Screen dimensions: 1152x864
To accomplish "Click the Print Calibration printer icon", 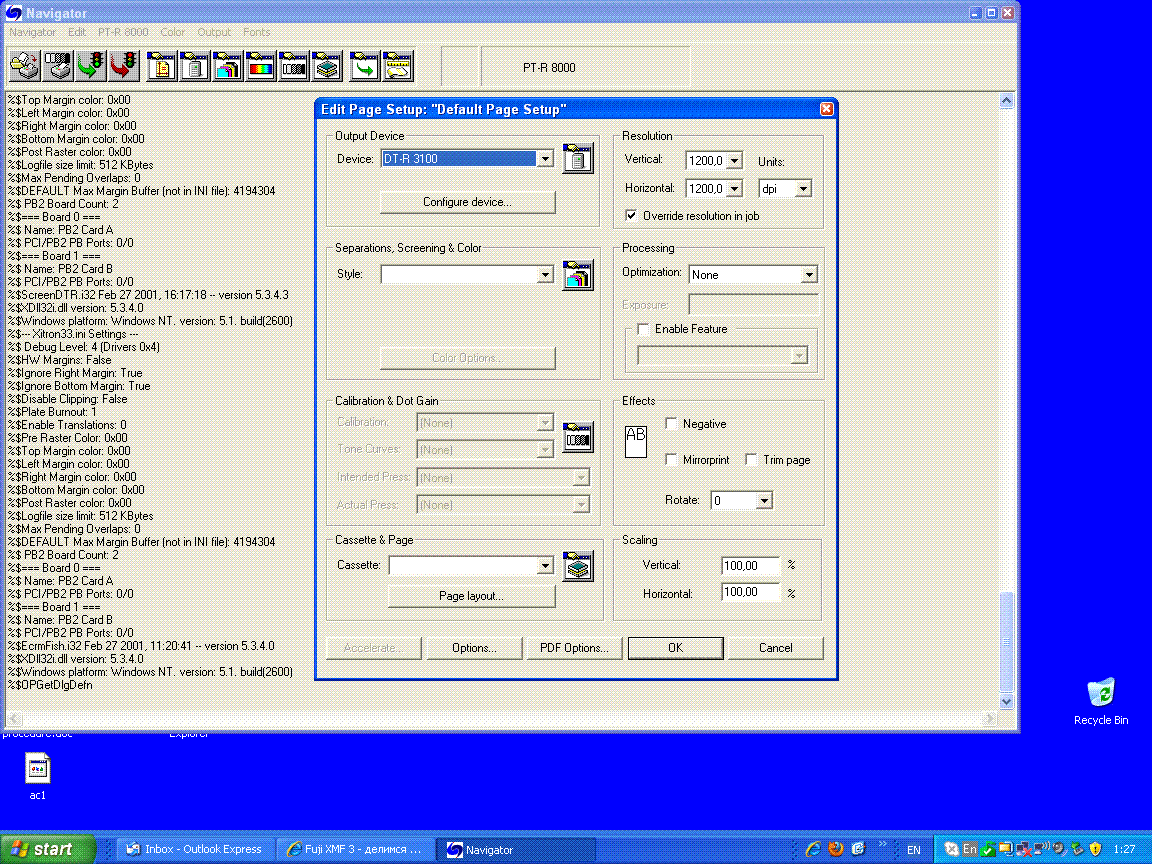I will pos(57,66).
